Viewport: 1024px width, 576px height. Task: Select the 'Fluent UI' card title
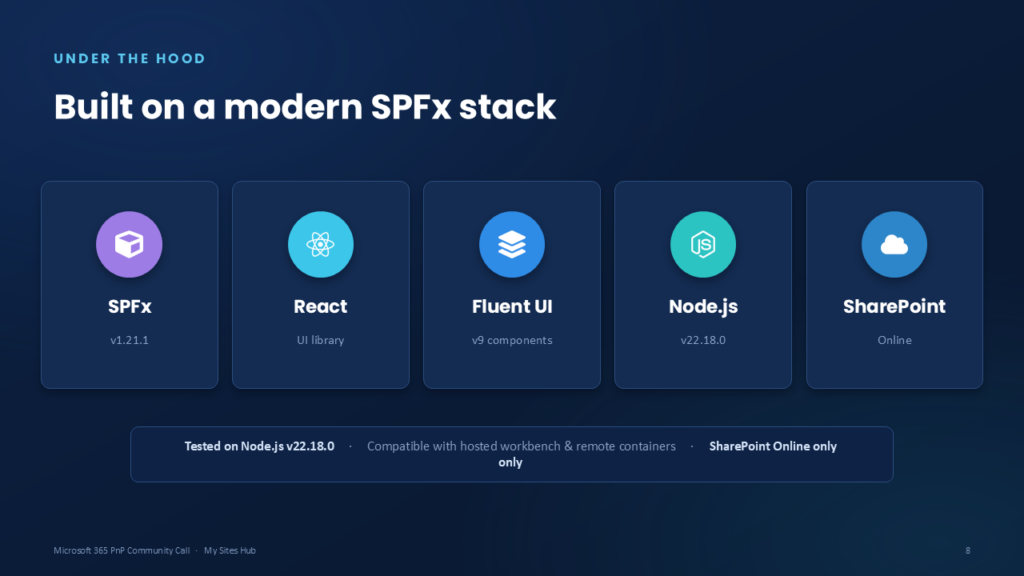tap(512, 306)
